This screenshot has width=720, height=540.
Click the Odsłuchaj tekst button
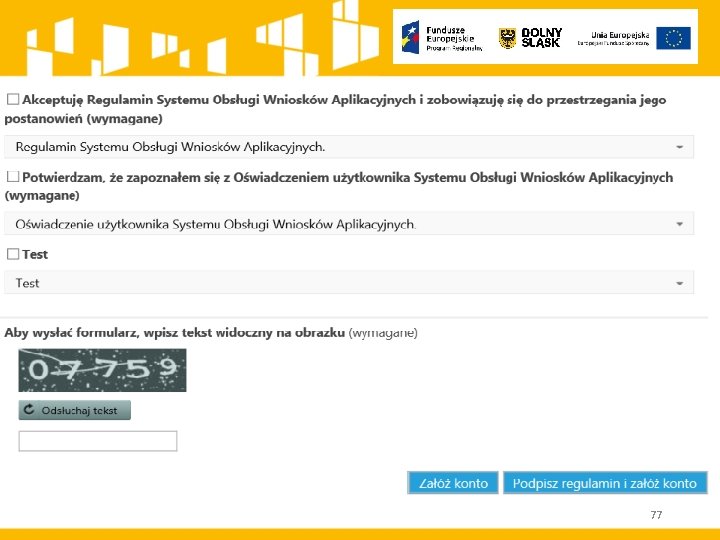click(74, 410)
